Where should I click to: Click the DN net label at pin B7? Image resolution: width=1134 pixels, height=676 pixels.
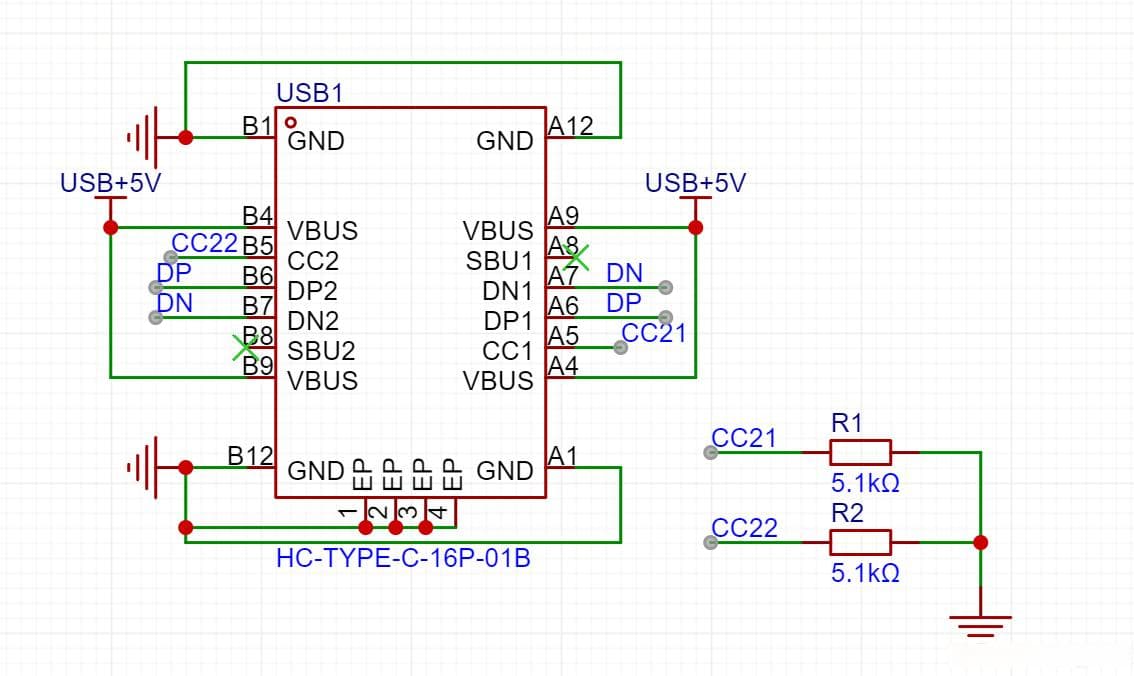[174, 303]
